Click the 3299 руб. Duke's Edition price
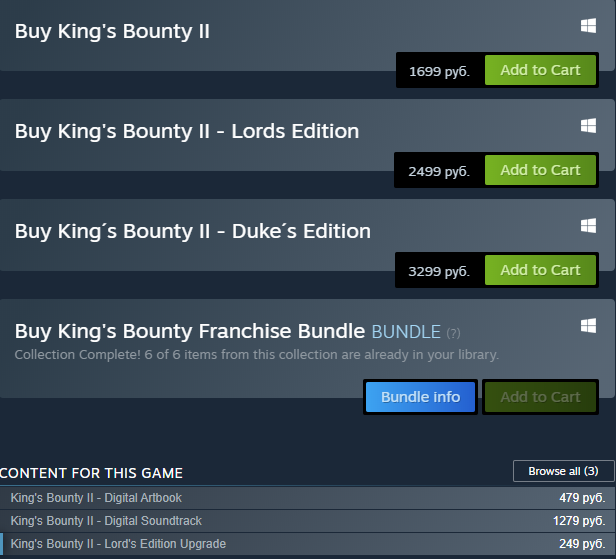This screenshot has height=559, width=616. (439, 271)
